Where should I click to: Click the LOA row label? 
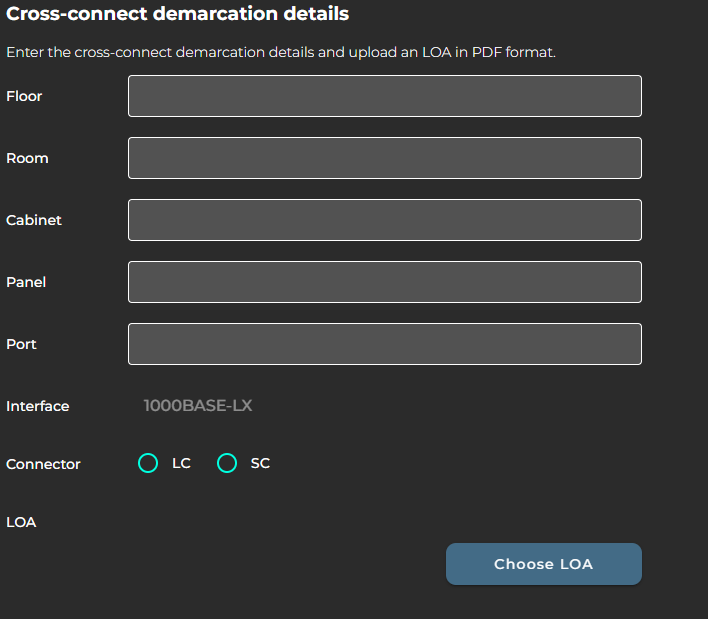click(x=21, y=522)
